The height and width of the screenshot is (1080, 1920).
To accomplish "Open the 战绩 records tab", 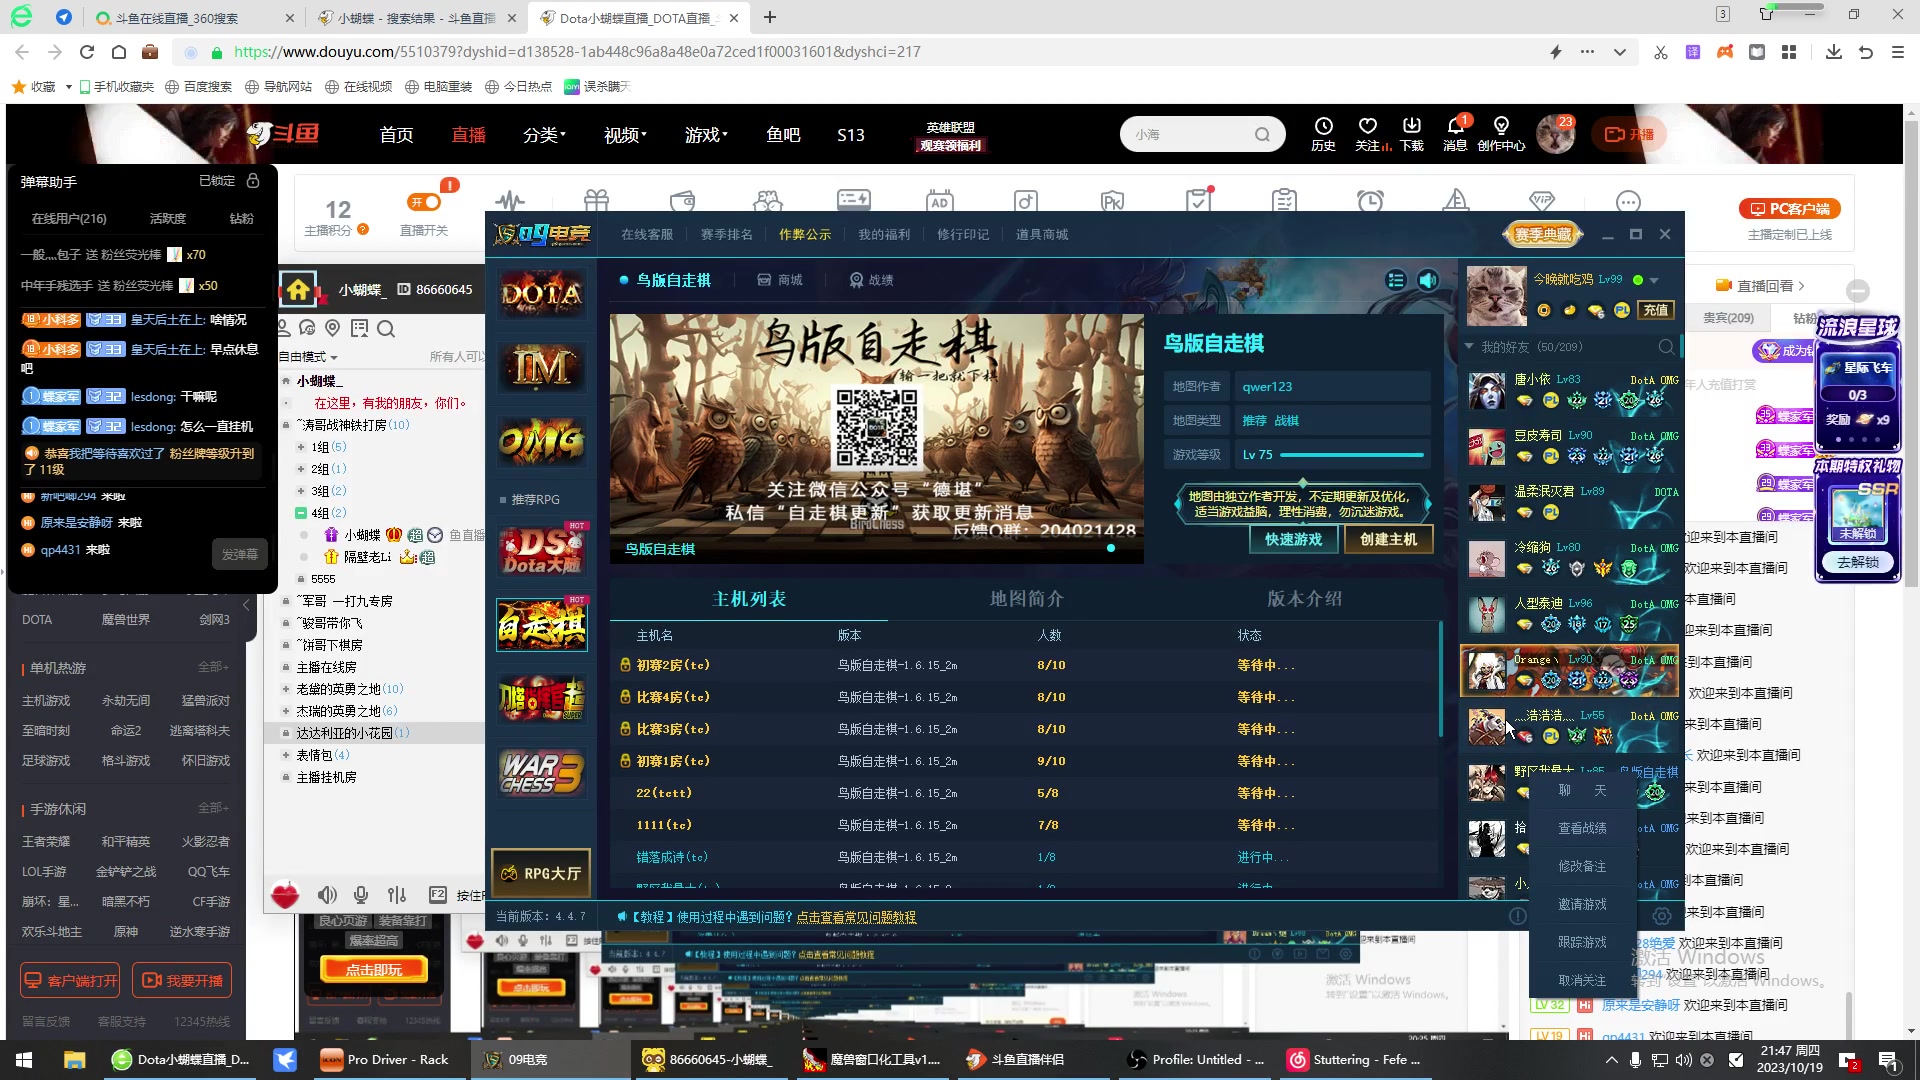I will point(871,280).
